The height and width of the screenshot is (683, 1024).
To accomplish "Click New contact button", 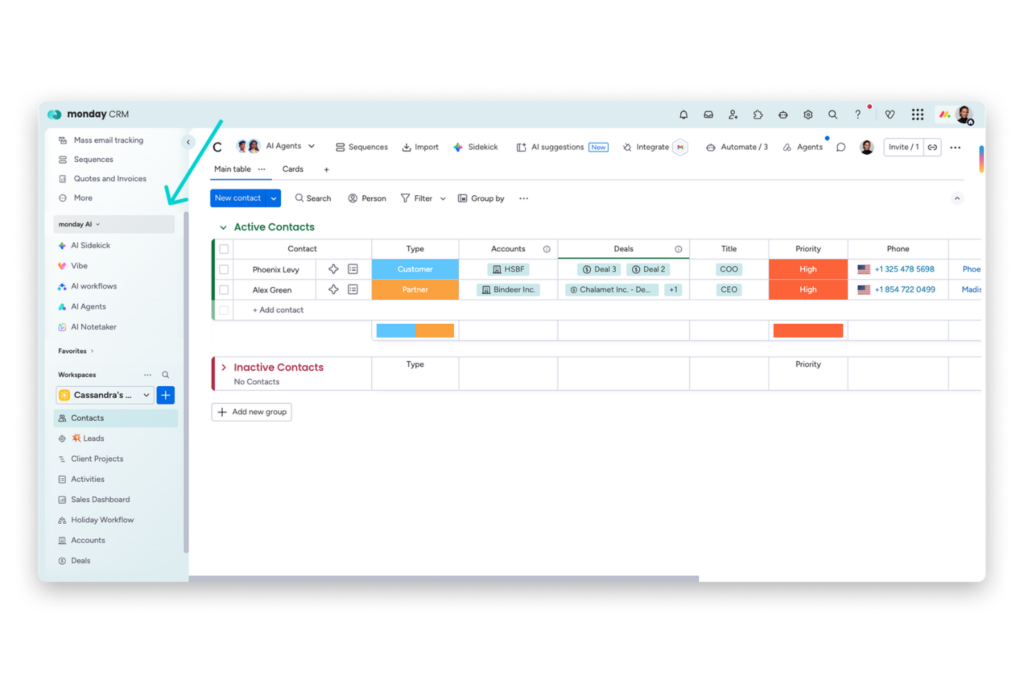I will point(238,198).
